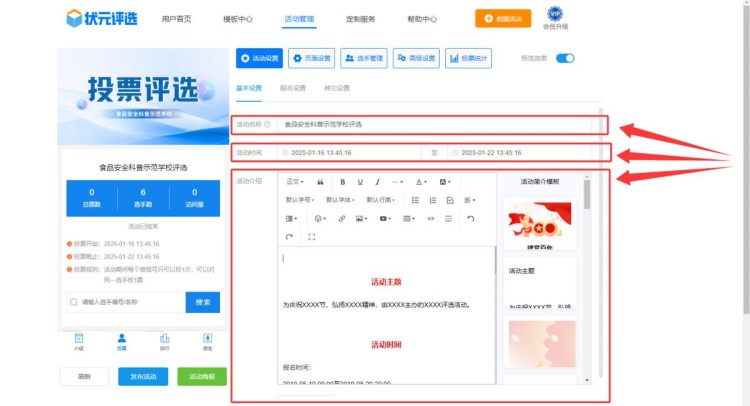Expand the 默认字号 font size dropdown
Image resolution: width=750 pixels, height=406 pixels.
pyautogui.click(x=300, y=200)
